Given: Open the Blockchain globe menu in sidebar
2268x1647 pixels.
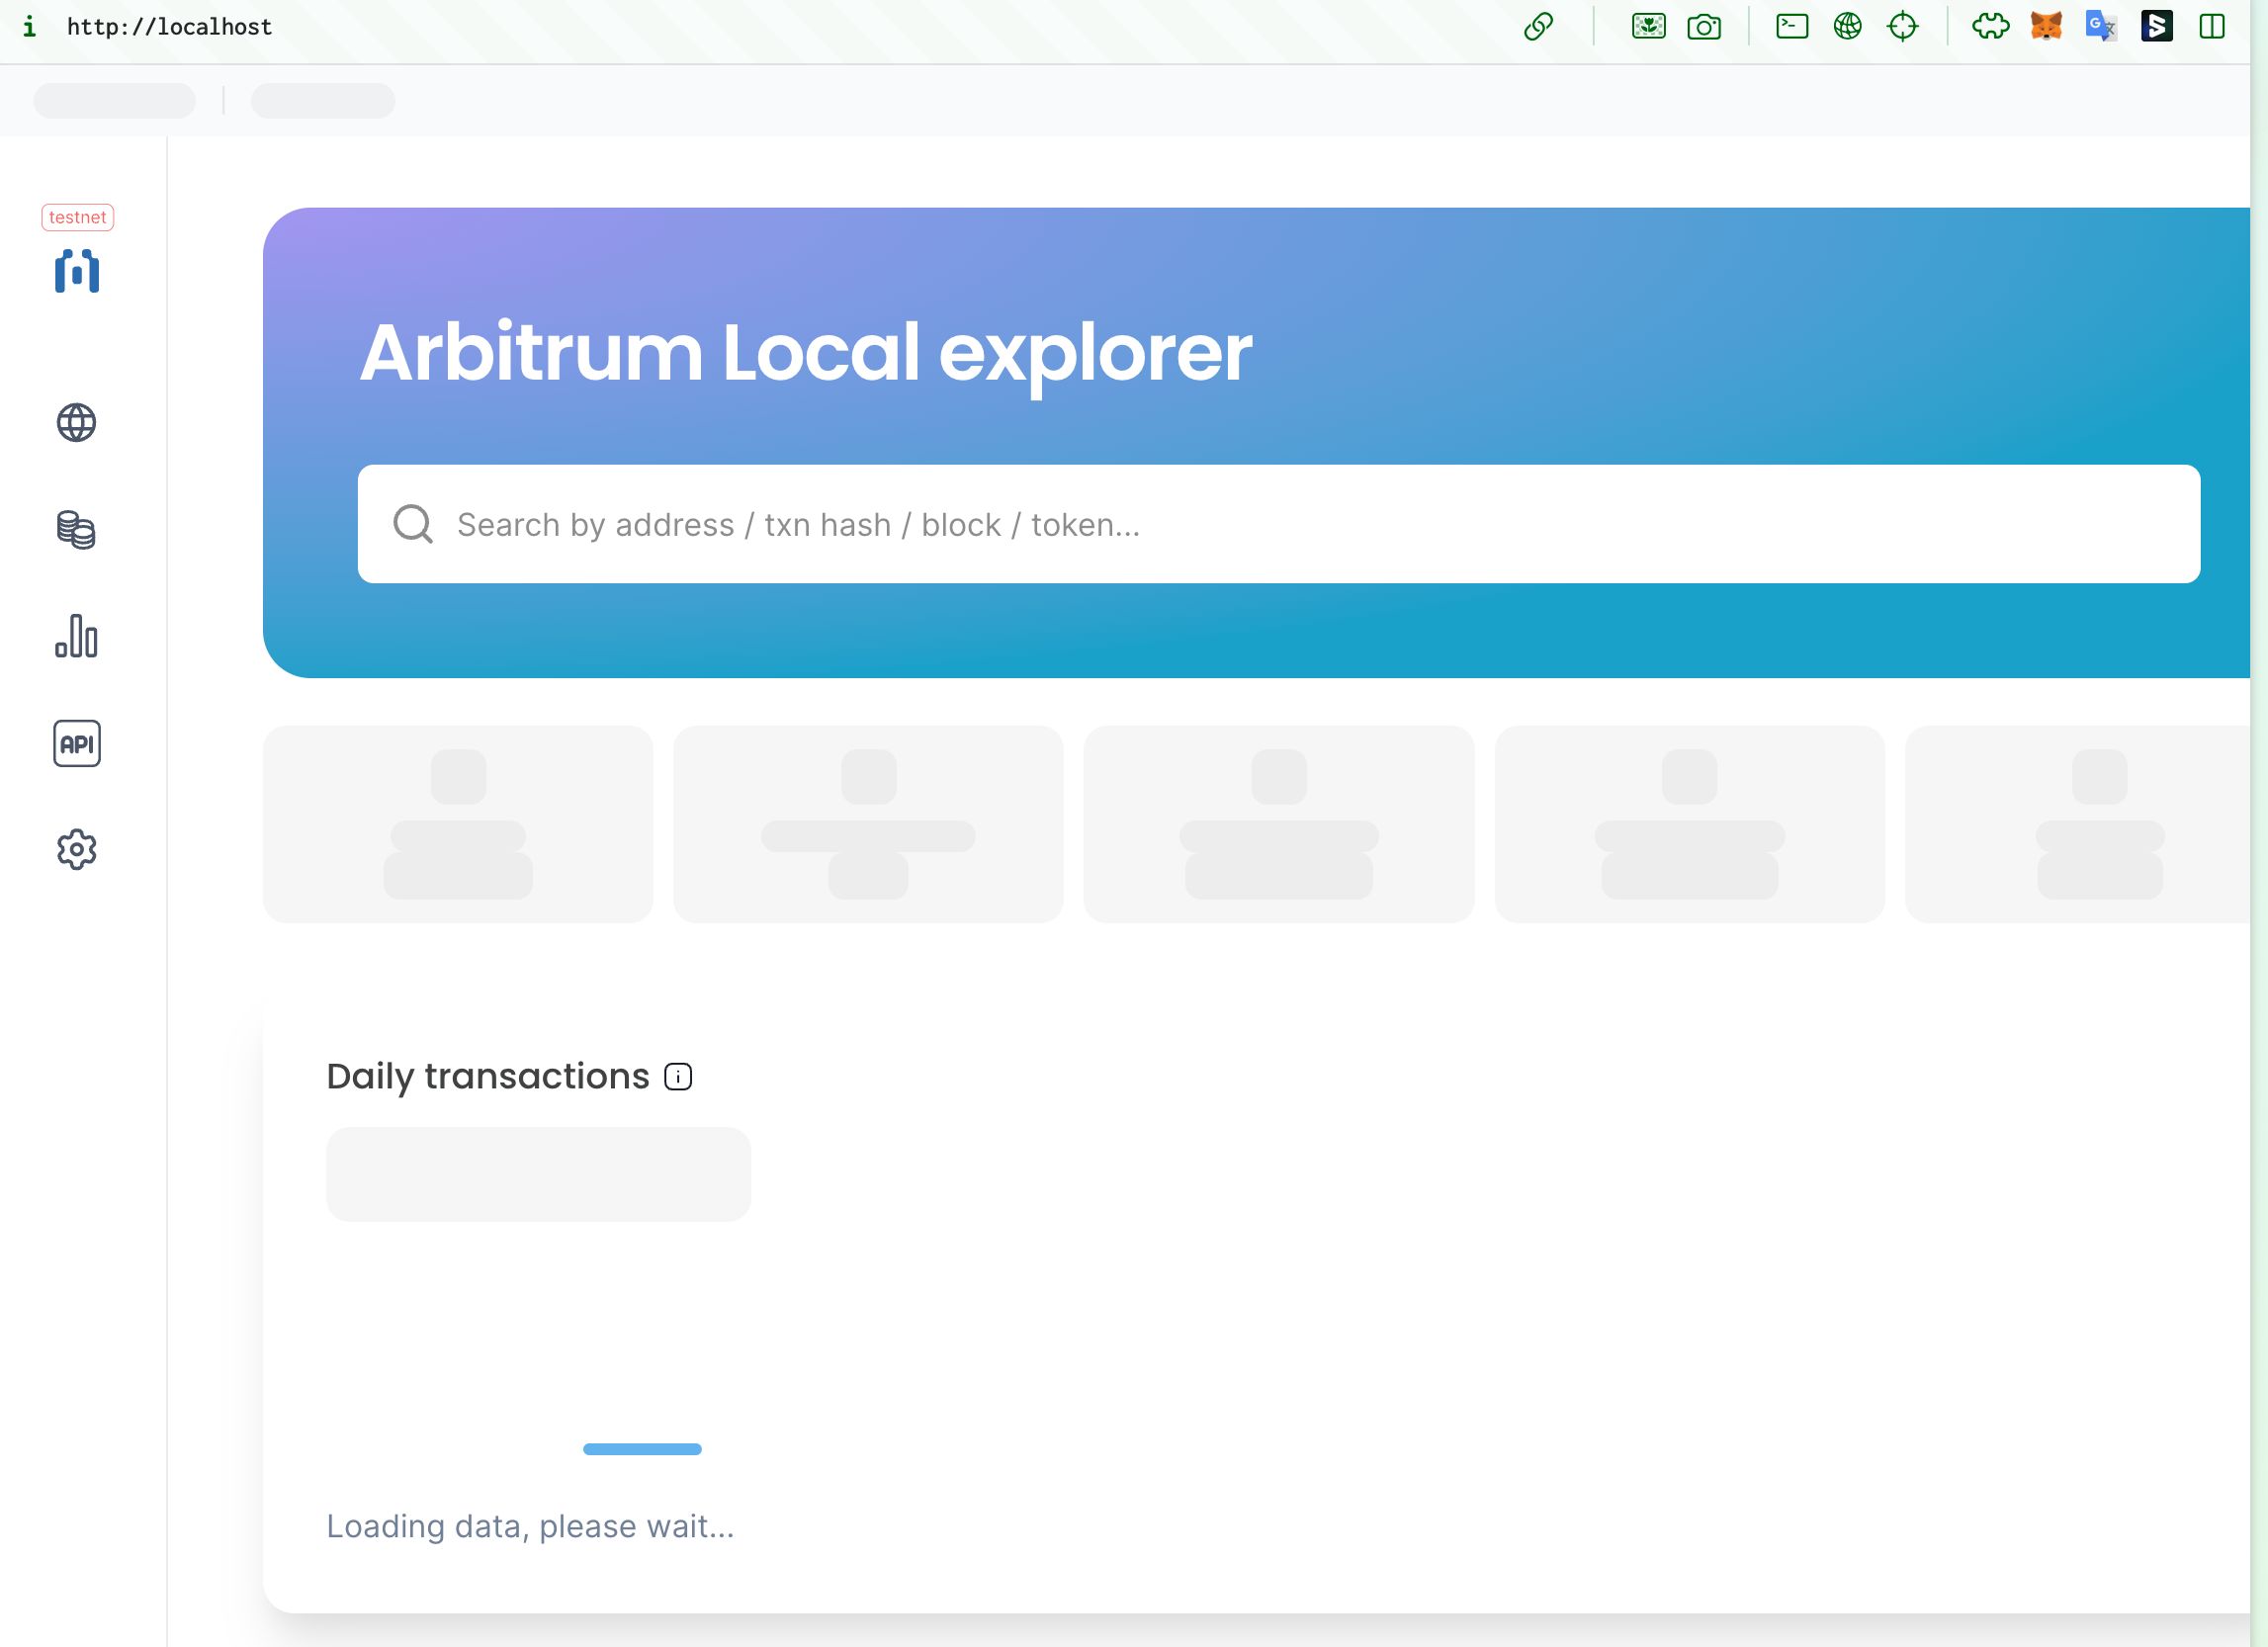Looking at the screenshot, I should pos(76,423).
